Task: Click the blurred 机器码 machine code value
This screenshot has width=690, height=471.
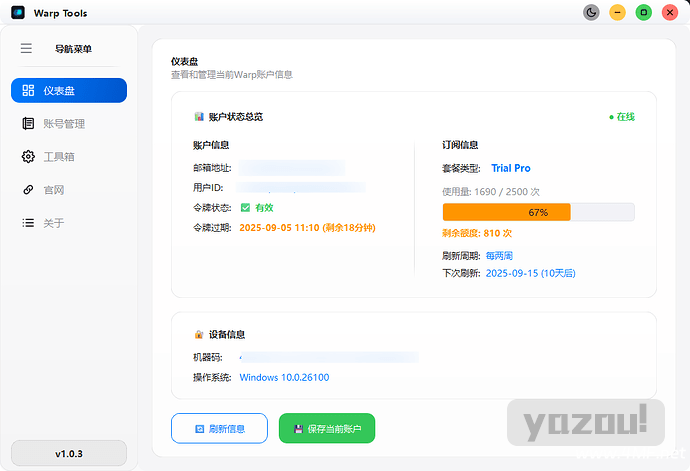Action: point(329,357)
